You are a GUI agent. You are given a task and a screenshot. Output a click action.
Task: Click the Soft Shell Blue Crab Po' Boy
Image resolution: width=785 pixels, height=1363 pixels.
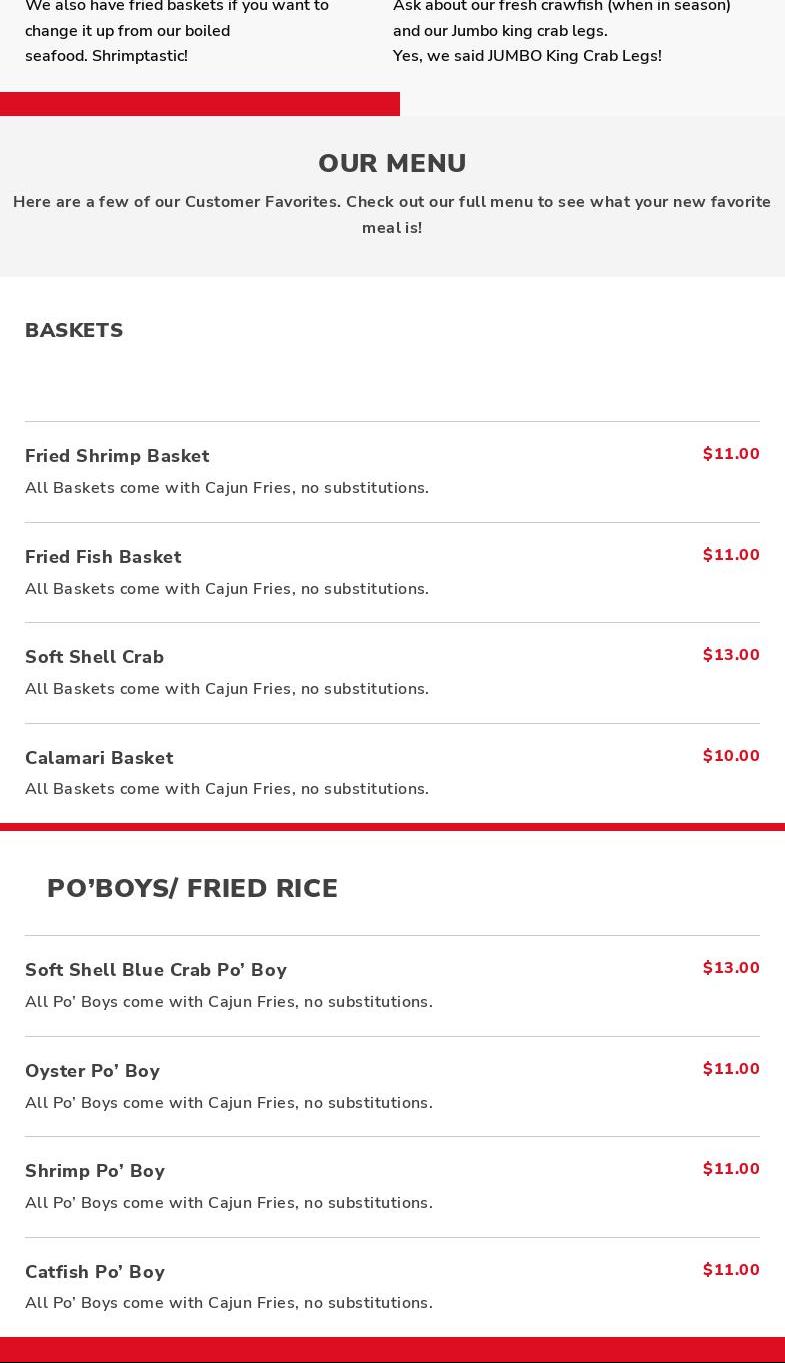click(x=156, y=970)
